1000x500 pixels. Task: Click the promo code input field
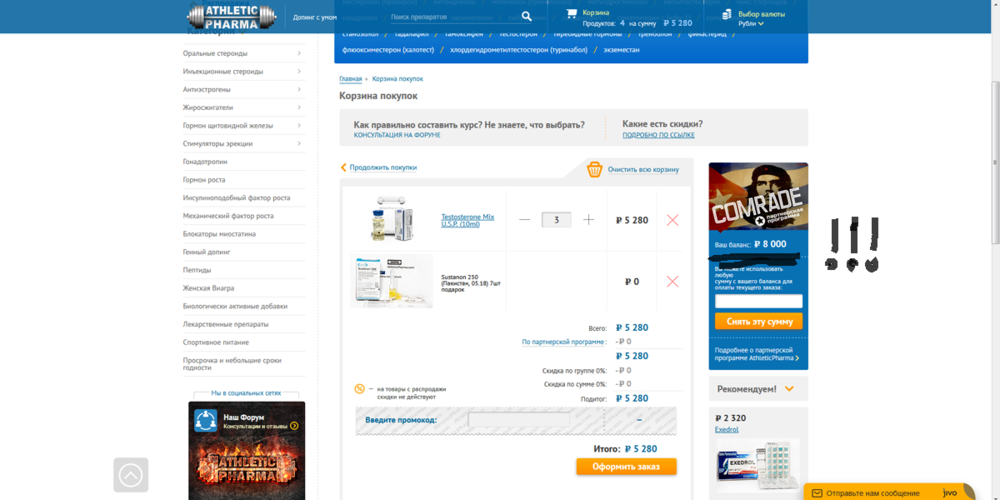519,420
